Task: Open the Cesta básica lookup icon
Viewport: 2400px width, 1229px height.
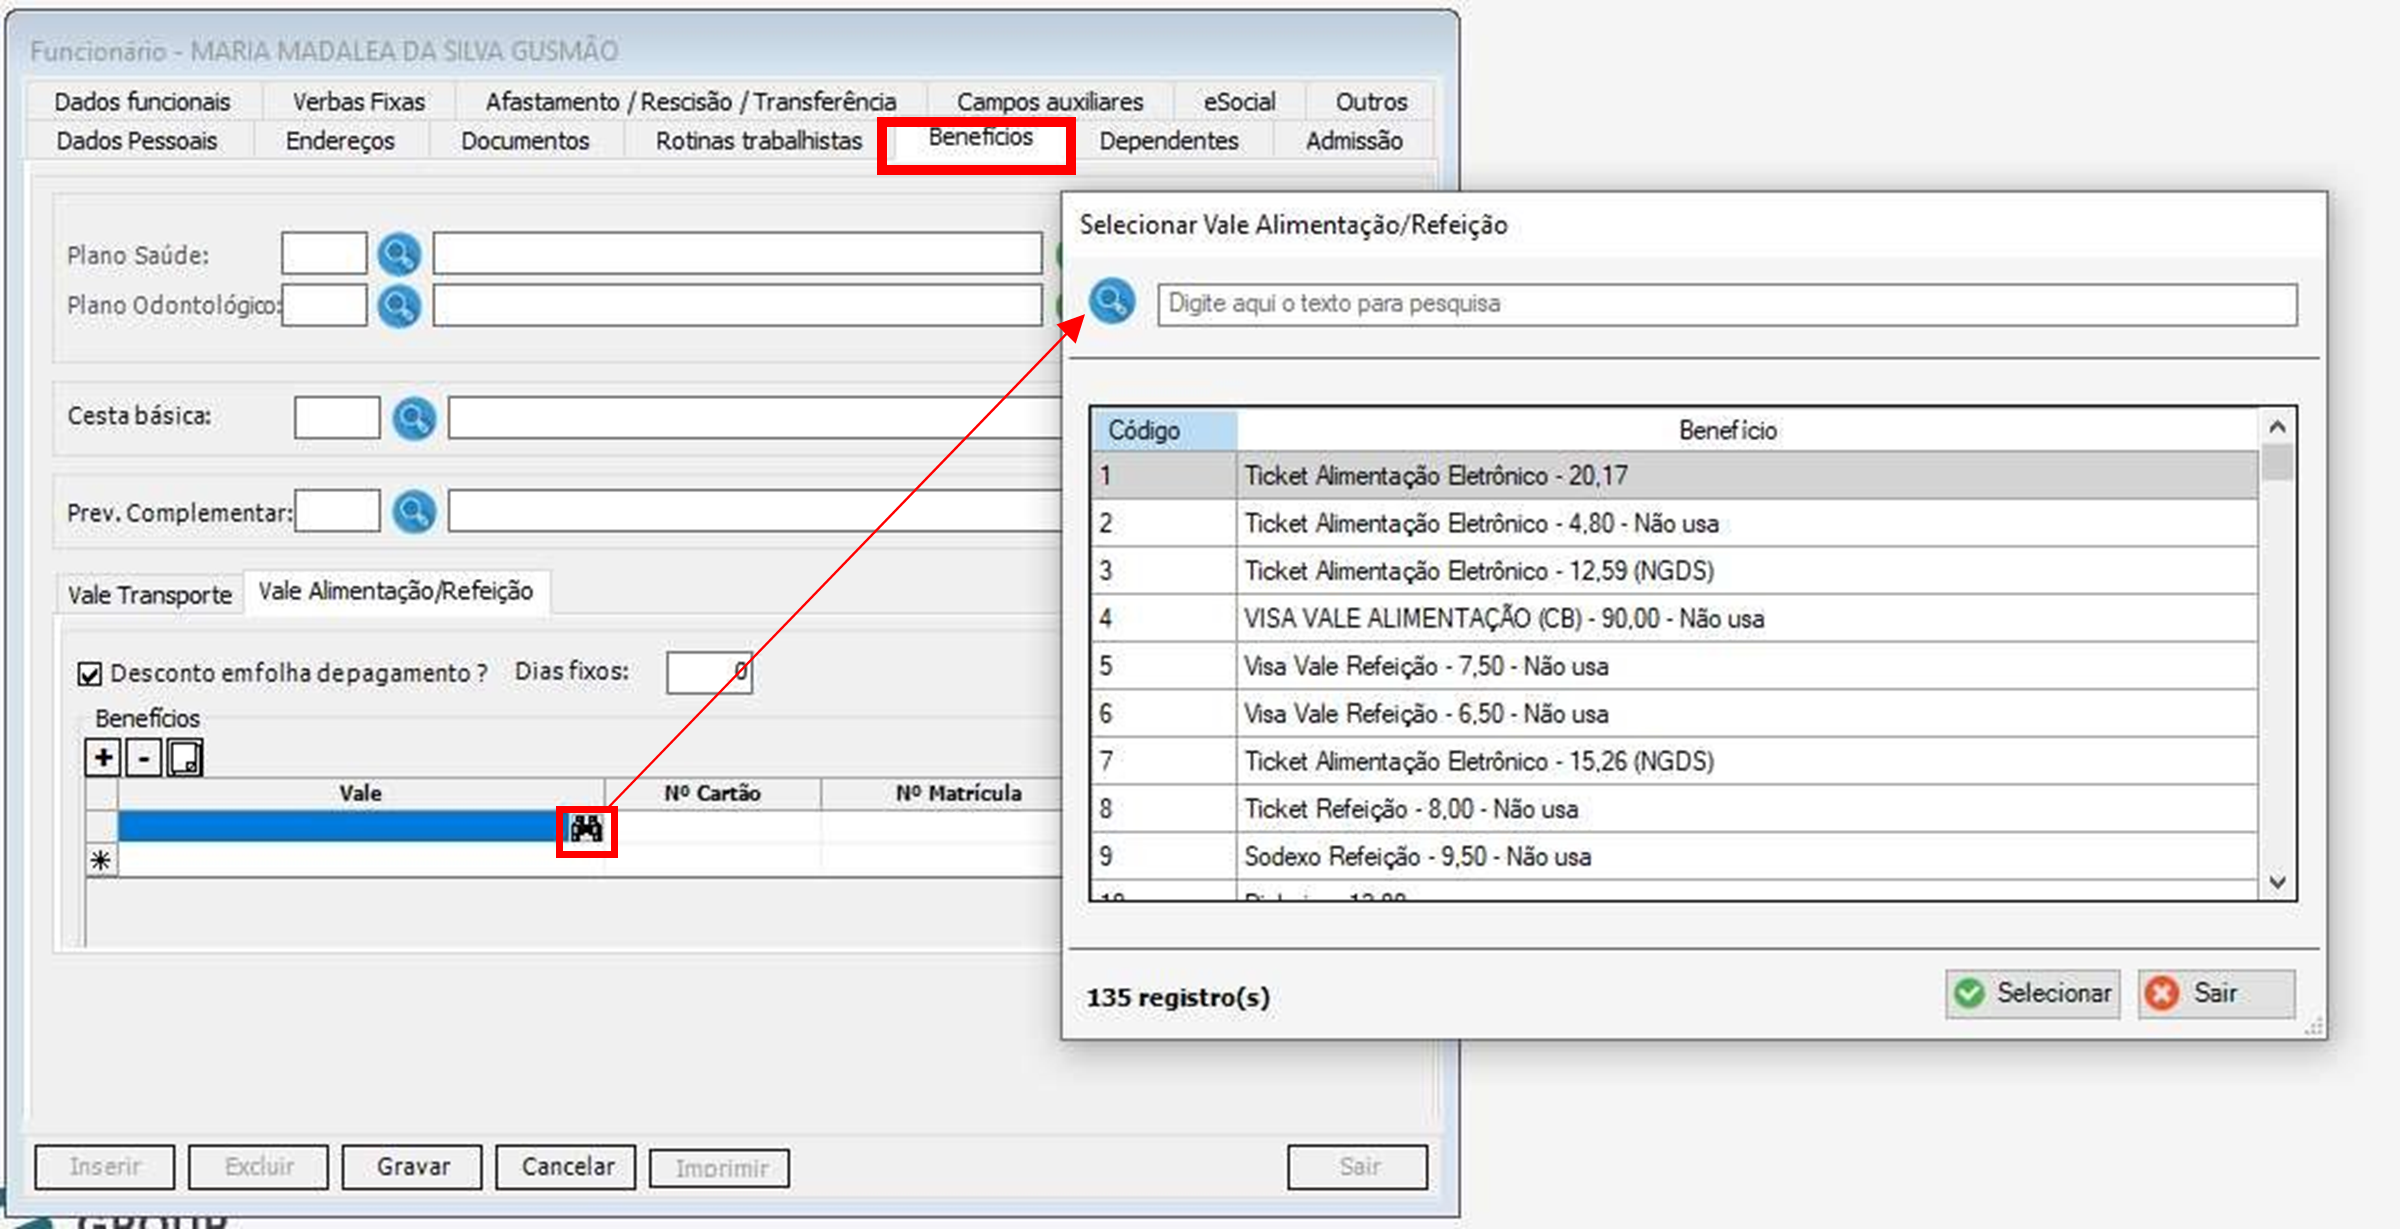Action: pos(414,418)
